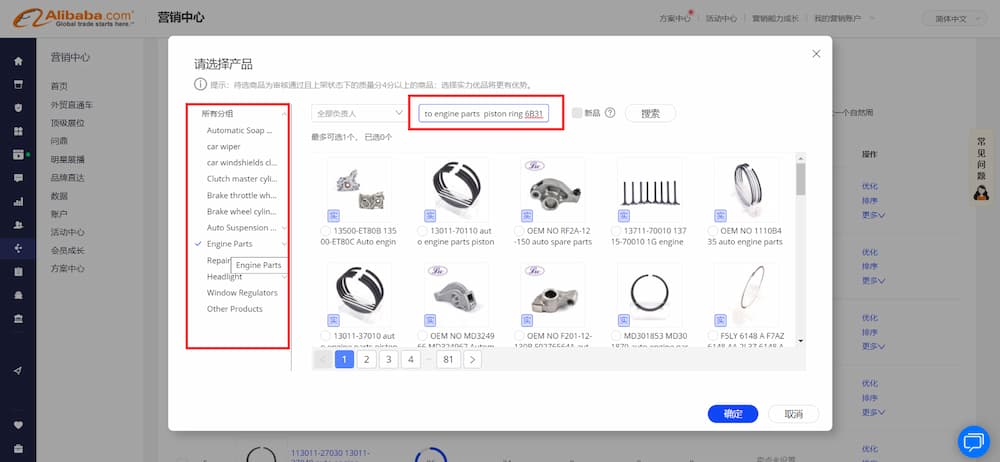Screen dimensions: 1000x462
Task: Click the speech bubble icon in left sidebar
Action: [18, 178]
